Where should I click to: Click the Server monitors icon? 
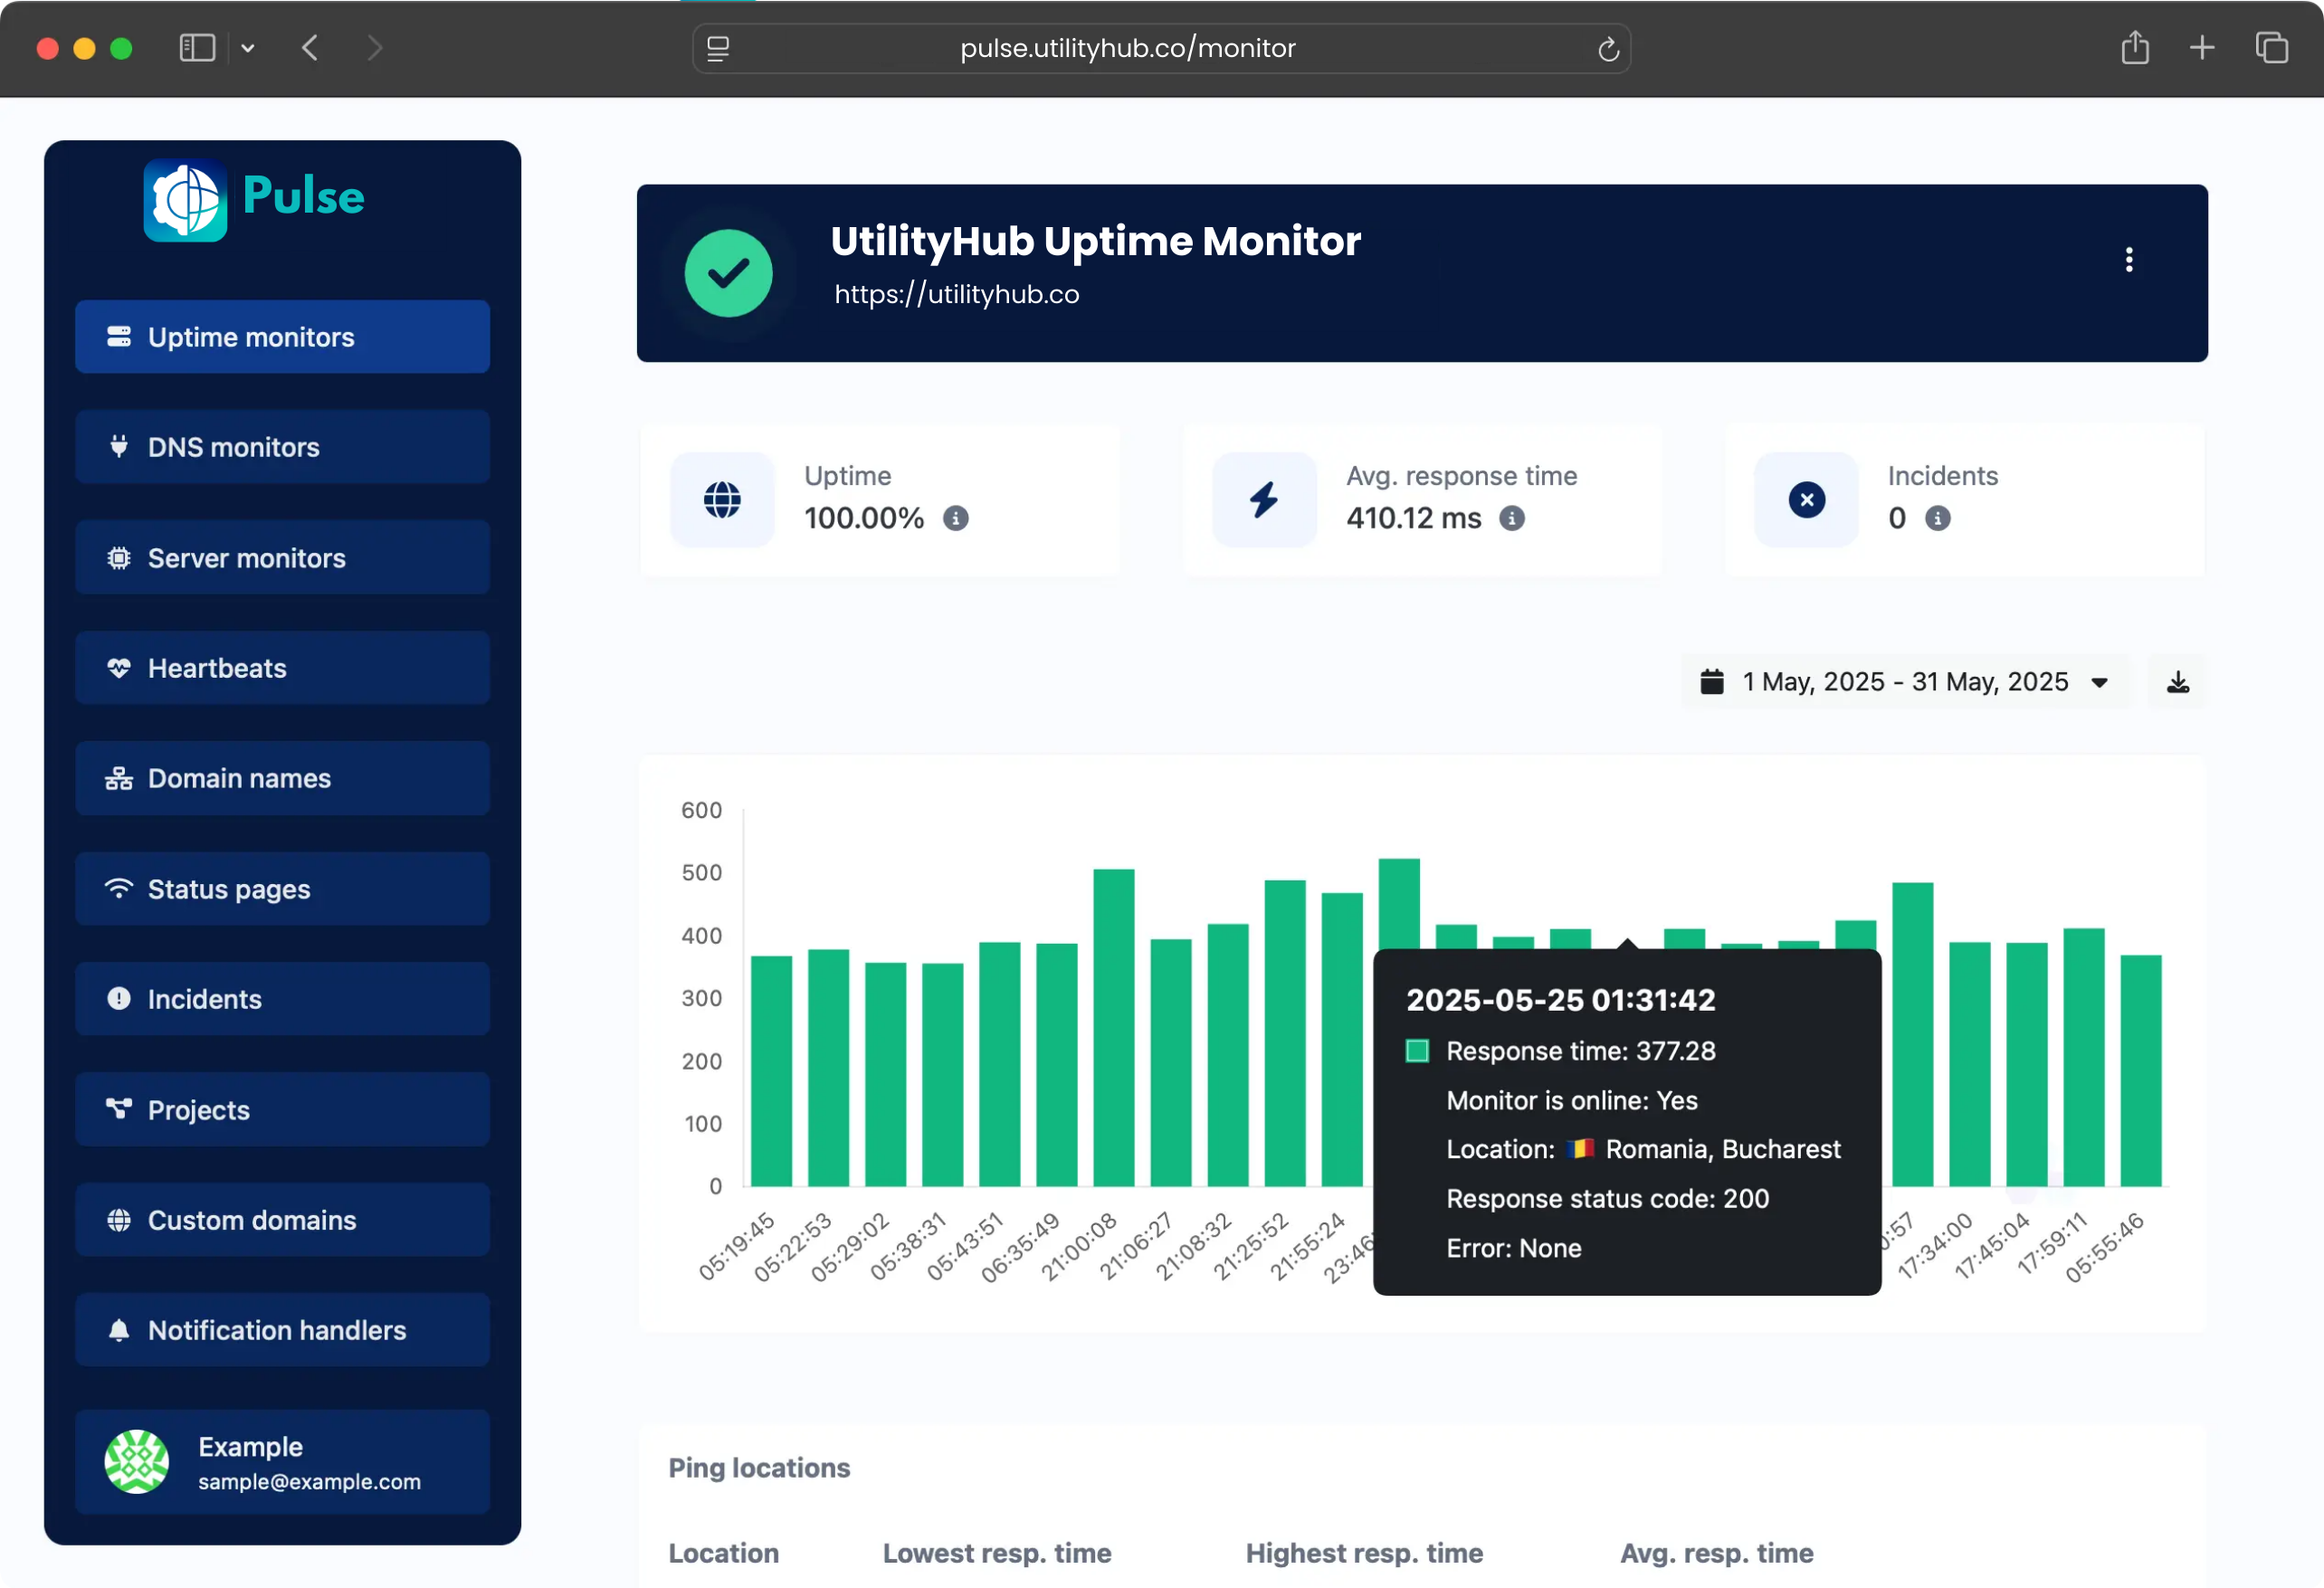pos(119,558)
